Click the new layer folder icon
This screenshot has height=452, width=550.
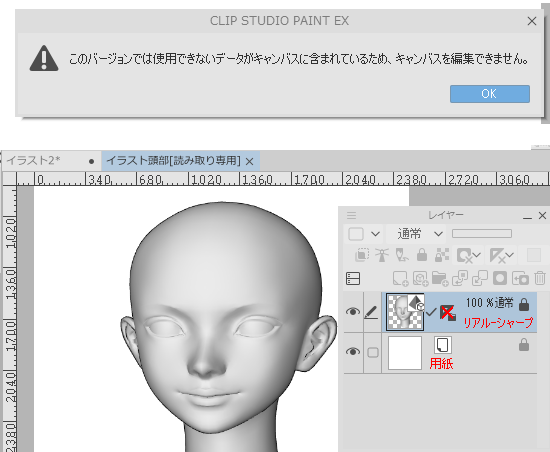[440, 279]
